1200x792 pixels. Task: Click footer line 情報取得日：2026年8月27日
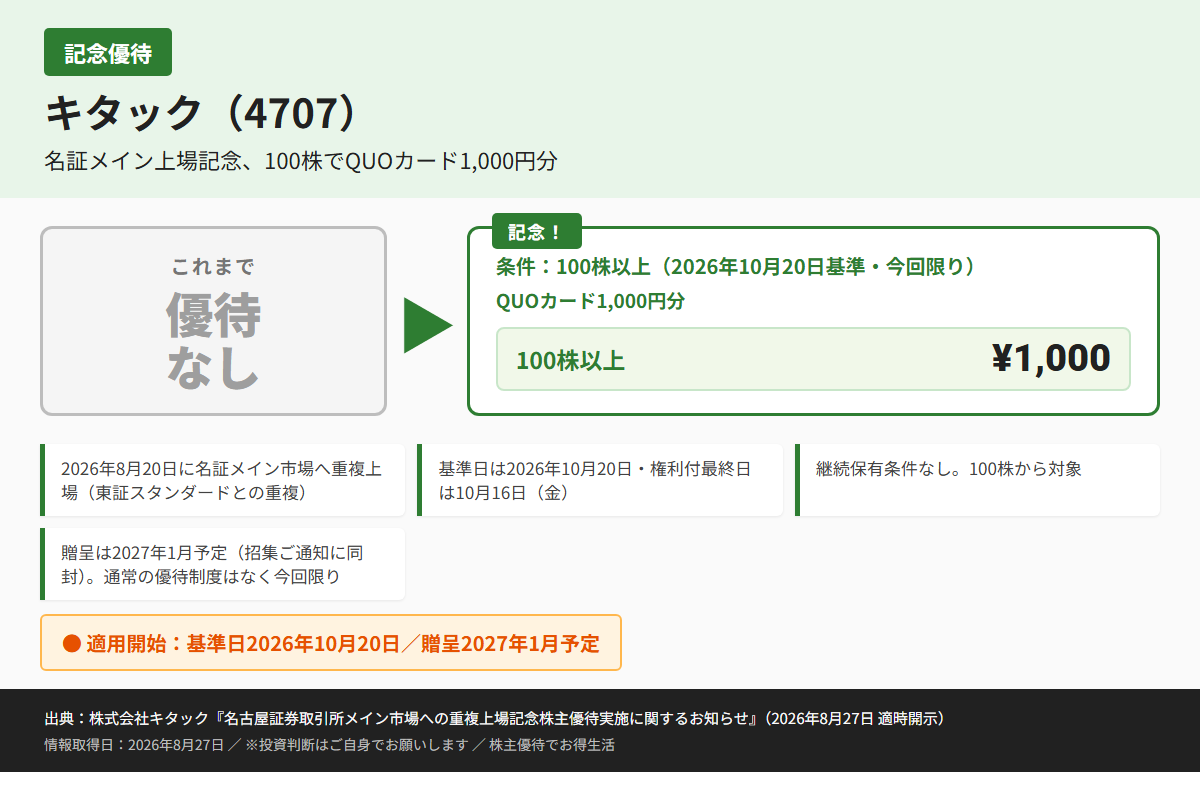(x=329, y=745)
